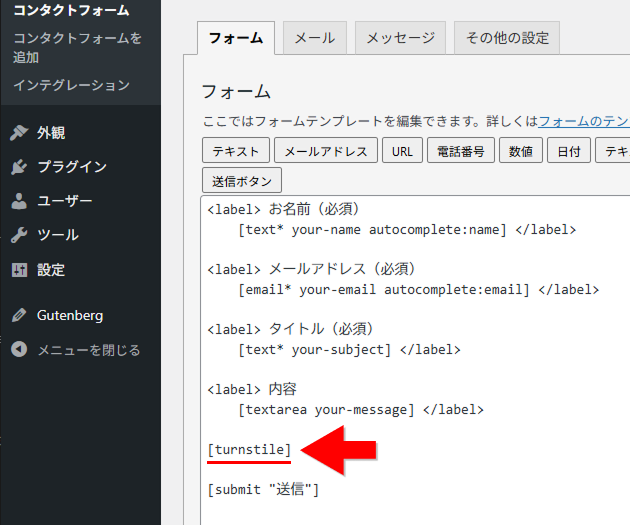
Task: Switch to the メール tab
Action: 315,38
